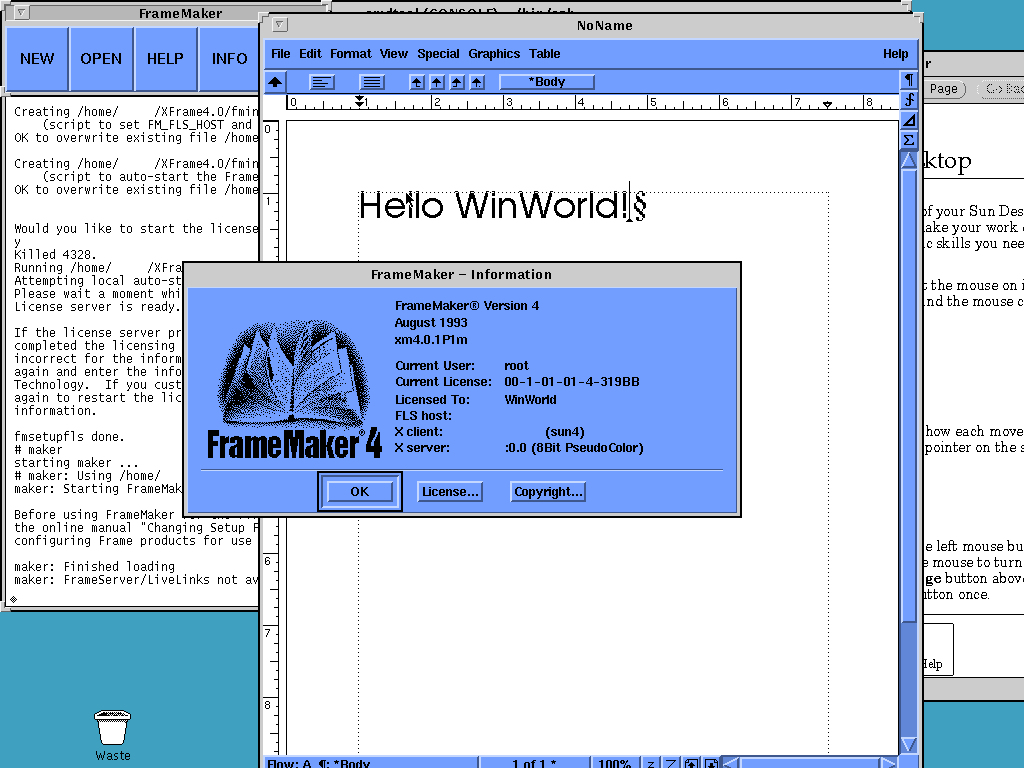Screen dimensions: 1024x768
Task: Click the page number '1 of 1 *' status field
Action: (x=534, y=763)
